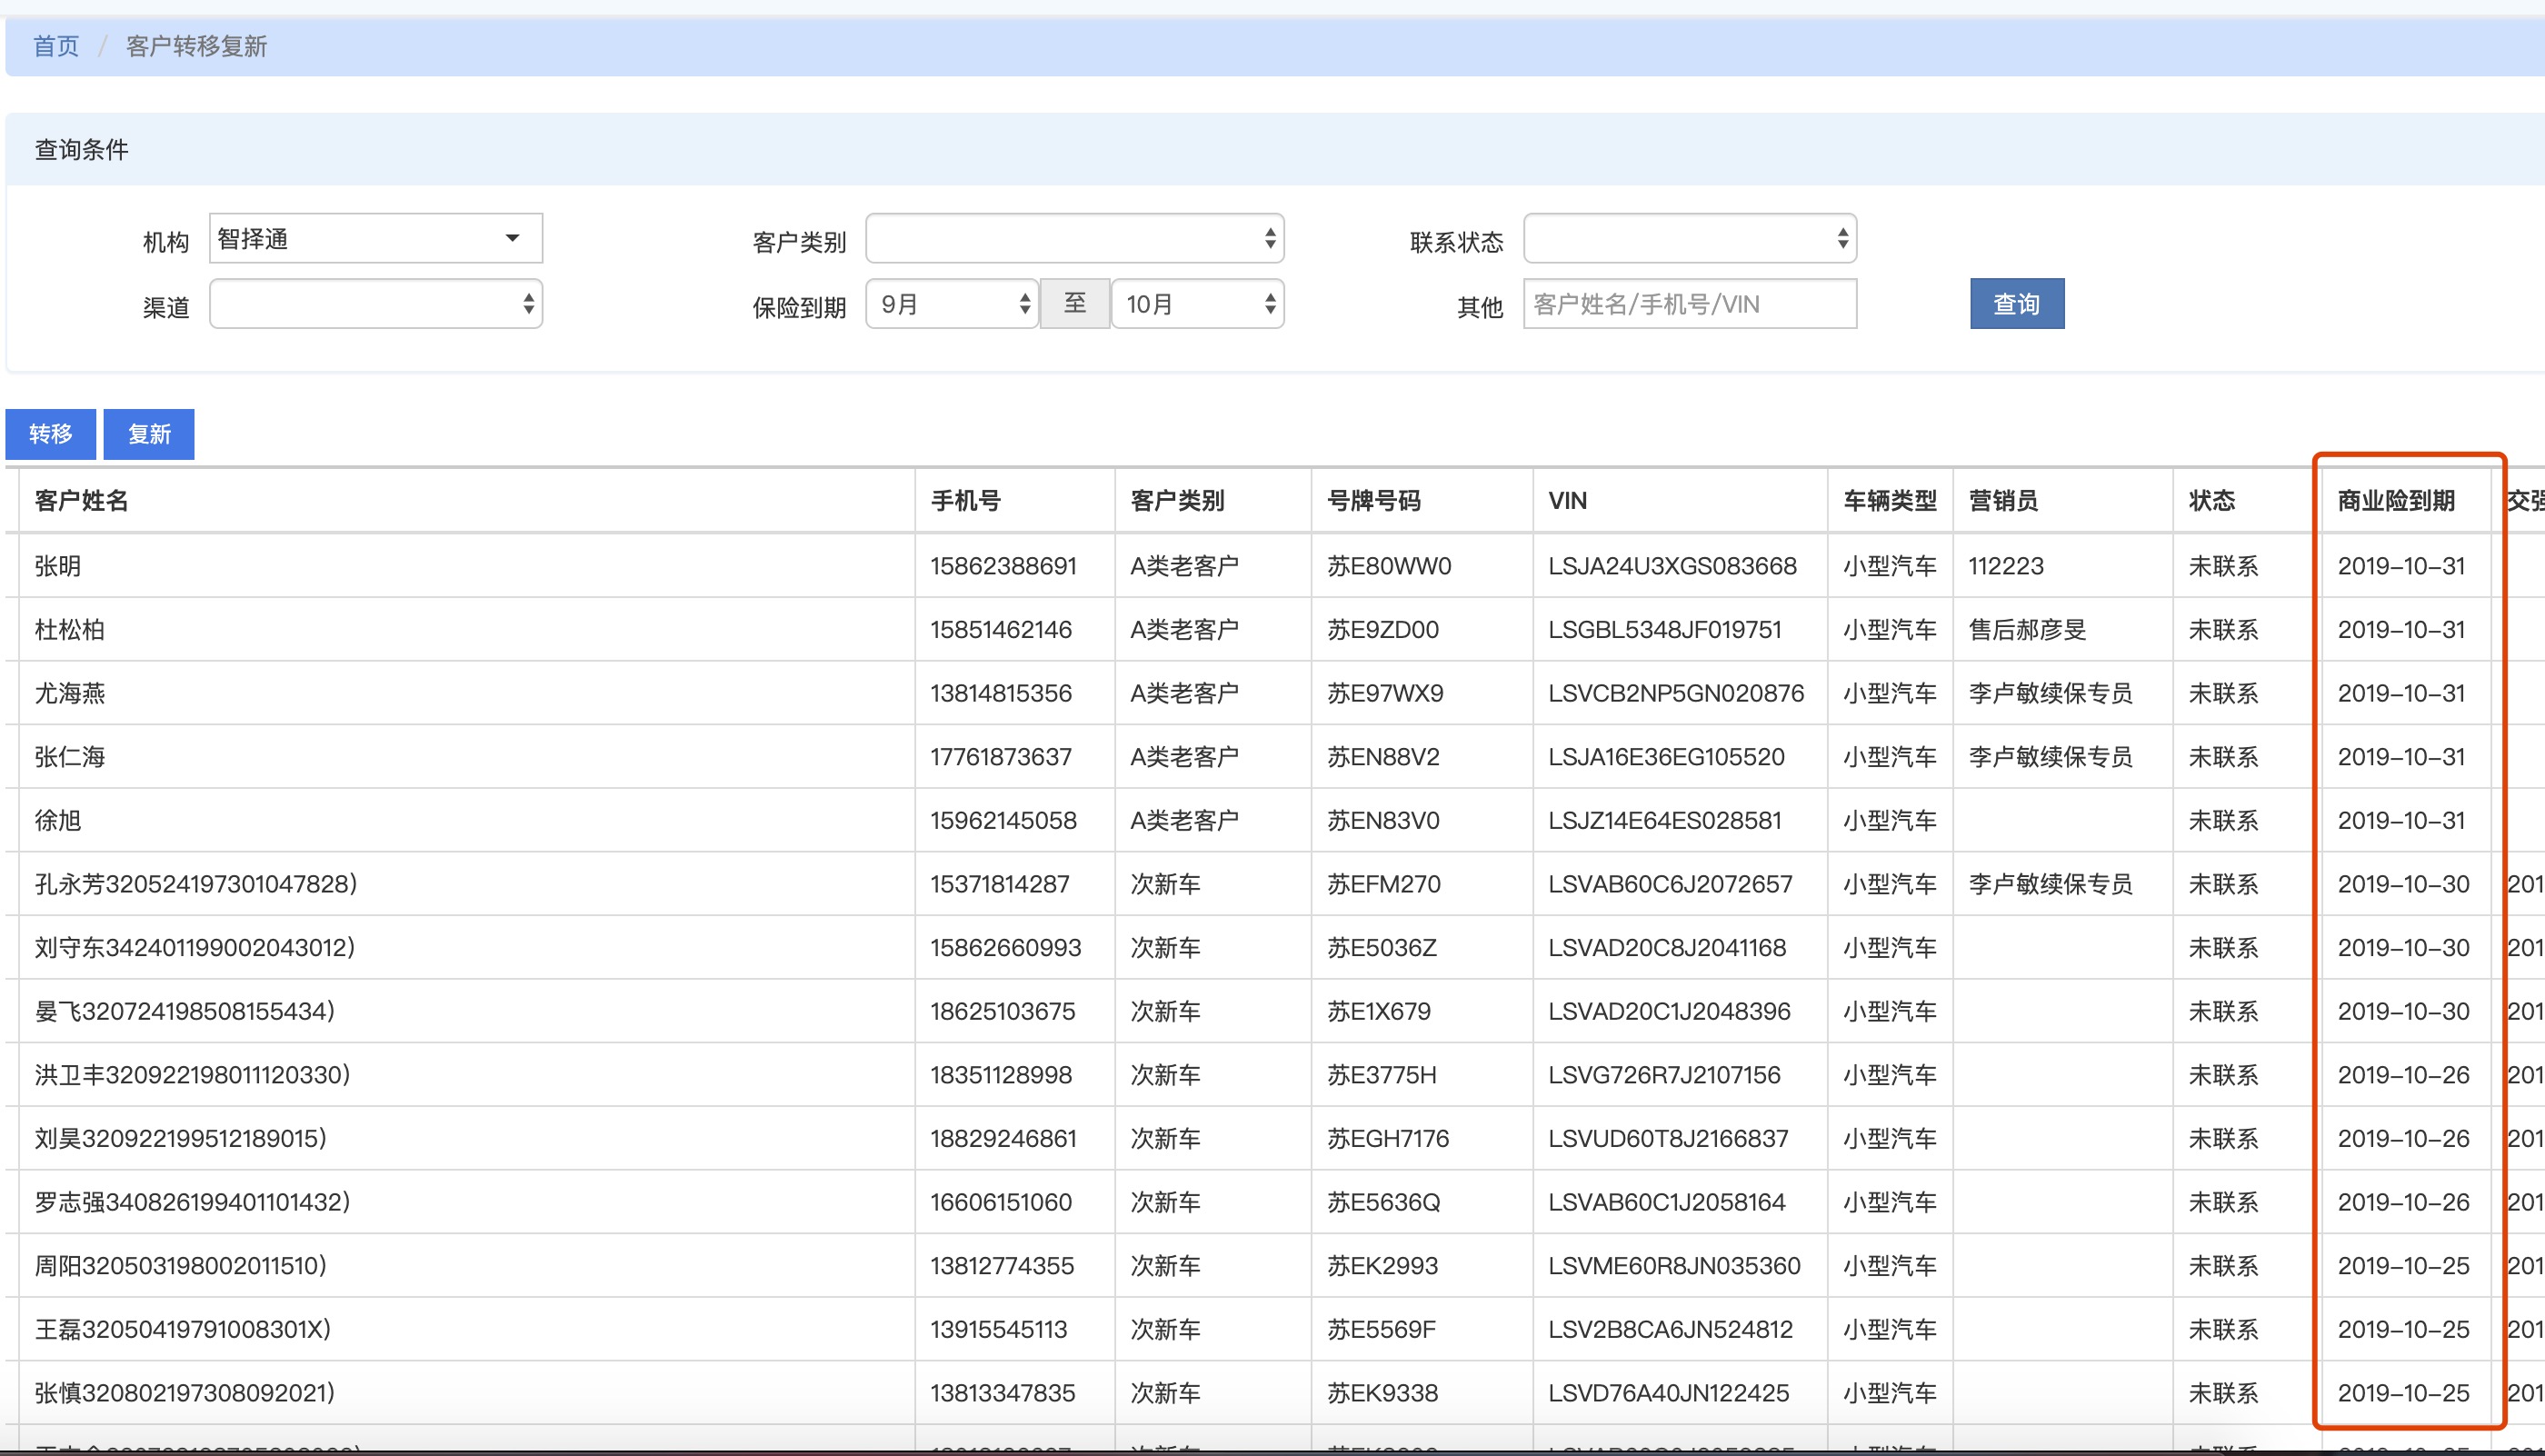Click the 转移 transfer button
This screenshot has height=1456, width=2545.
[x=50, y=434]
